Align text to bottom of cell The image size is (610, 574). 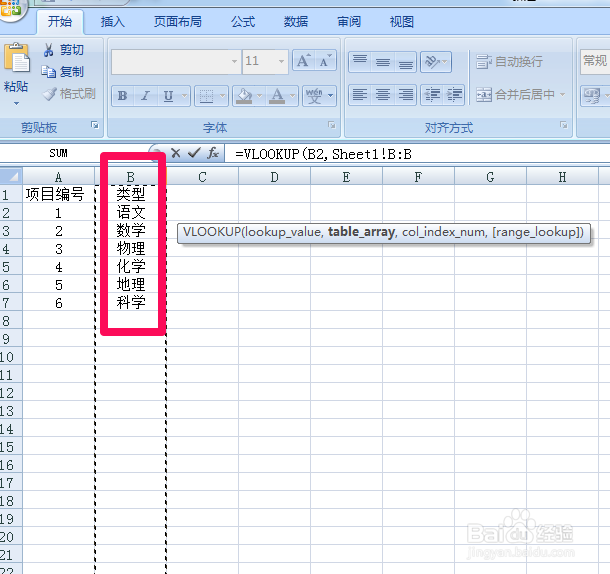coord(406,61)
